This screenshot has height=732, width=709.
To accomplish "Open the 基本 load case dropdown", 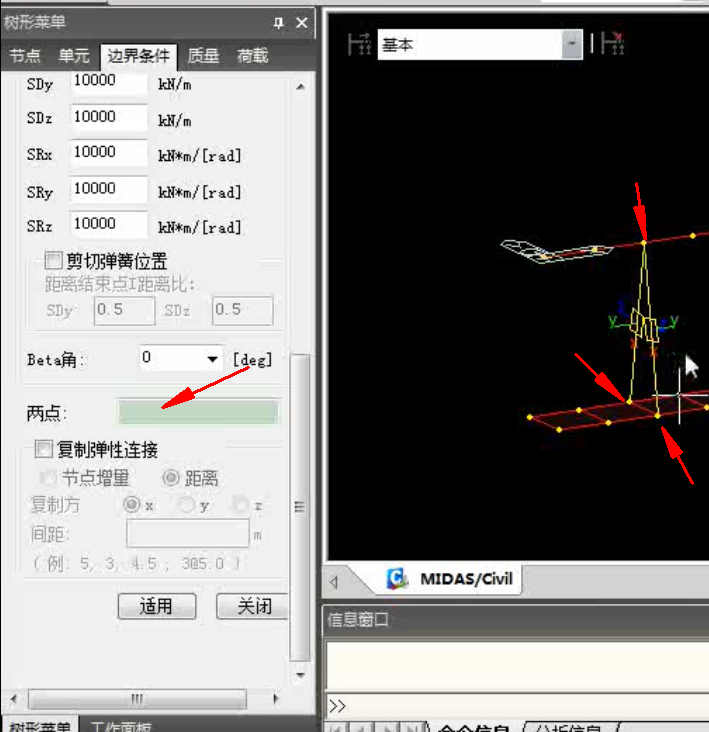I will click(572, 44).
